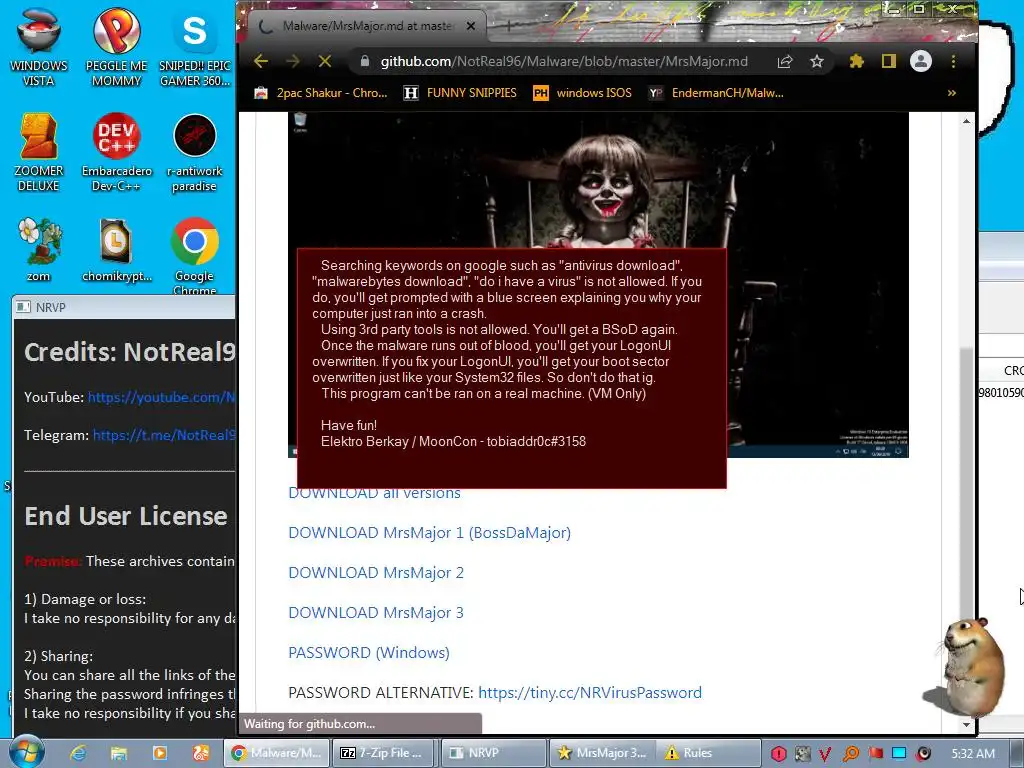The image size is (1024, 768).
Task: Open the Chrome extensions puzzle icon
Action: pyautogui.click(x=857, y=61)
